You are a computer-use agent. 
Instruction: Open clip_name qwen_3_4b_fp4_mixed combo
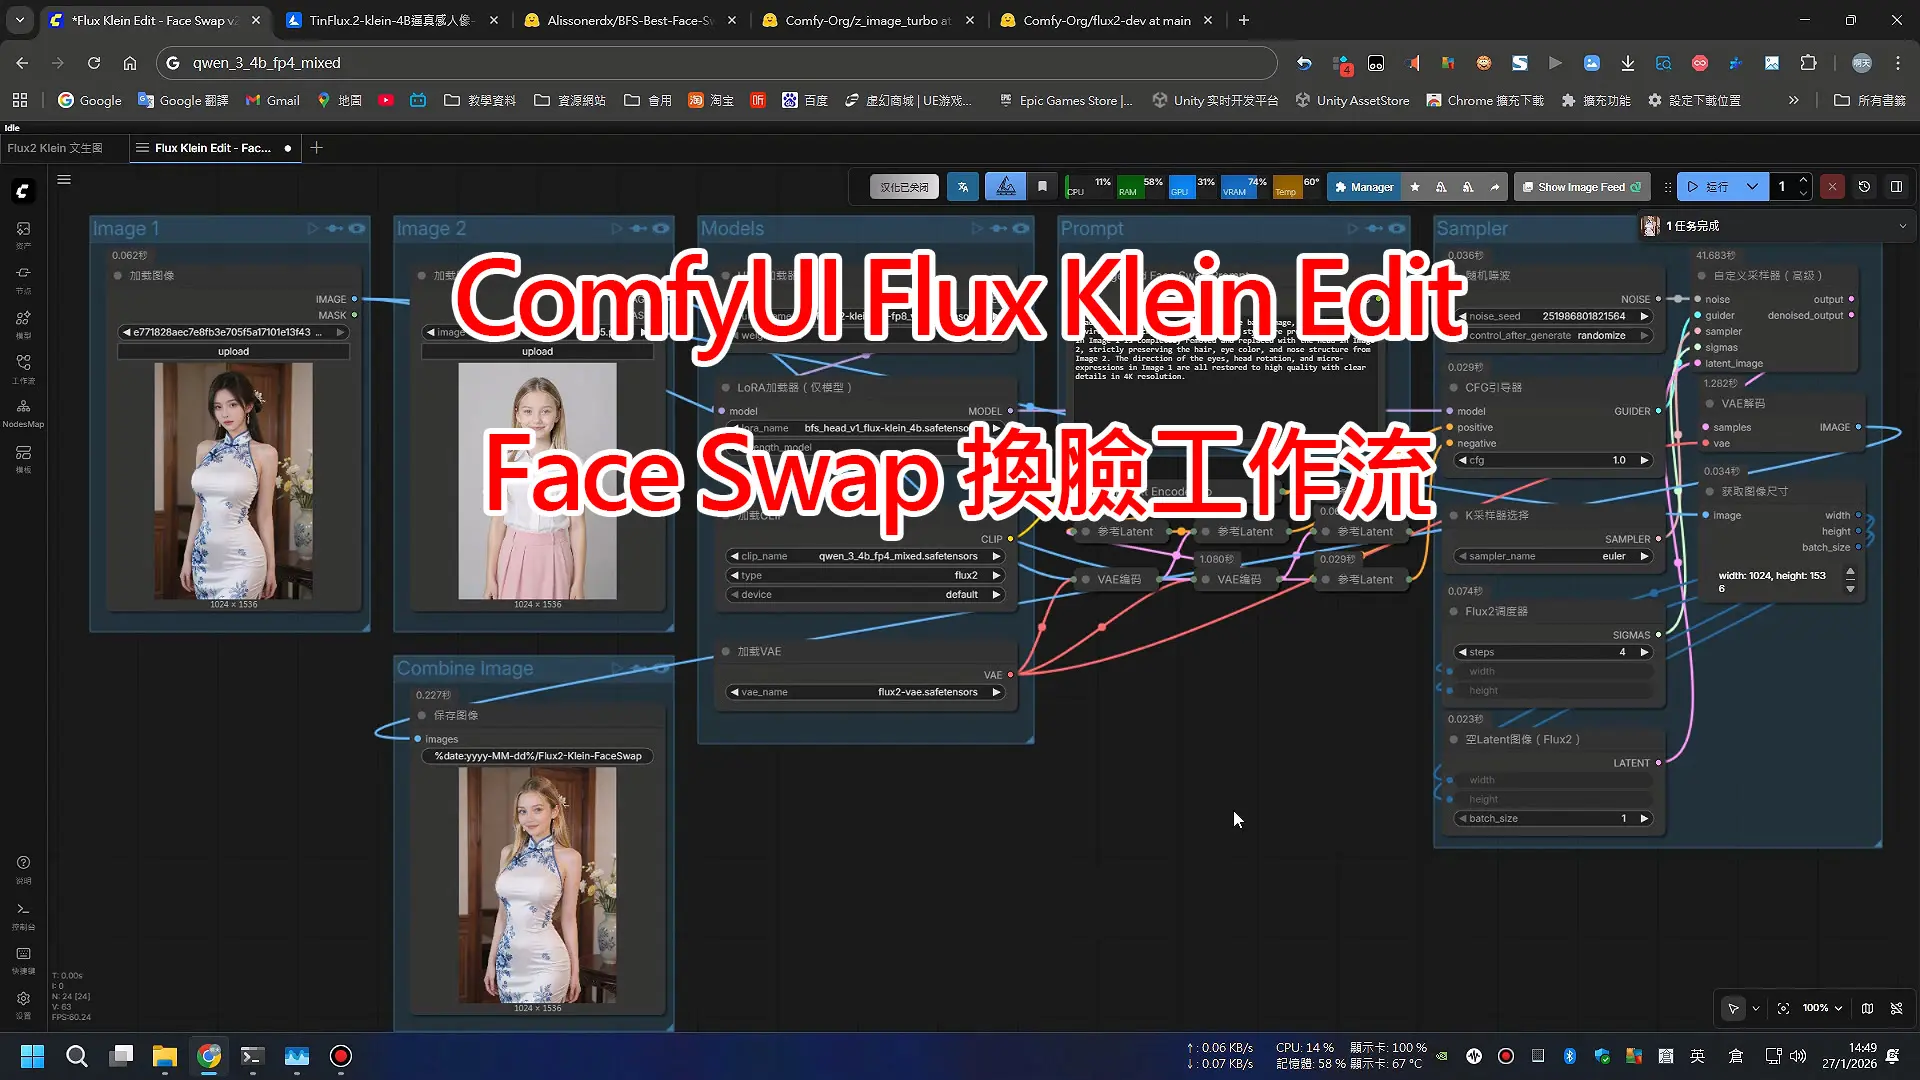866,556
